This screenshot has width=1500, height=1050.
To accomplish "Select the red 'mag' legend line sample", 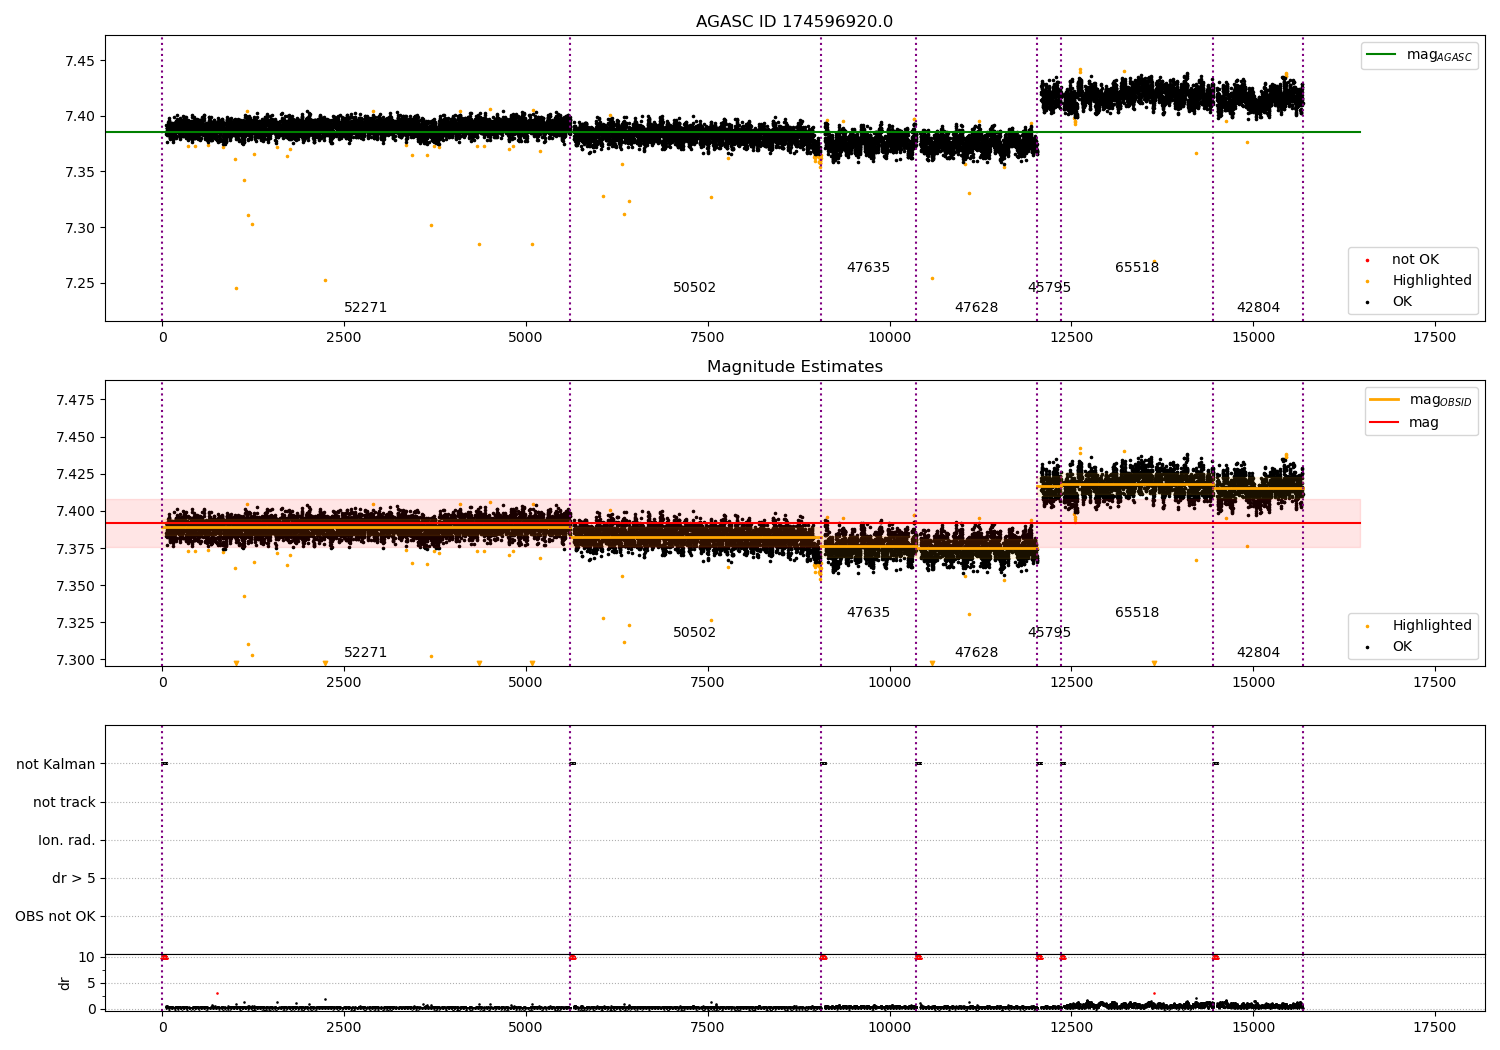I will point(1385,422).
